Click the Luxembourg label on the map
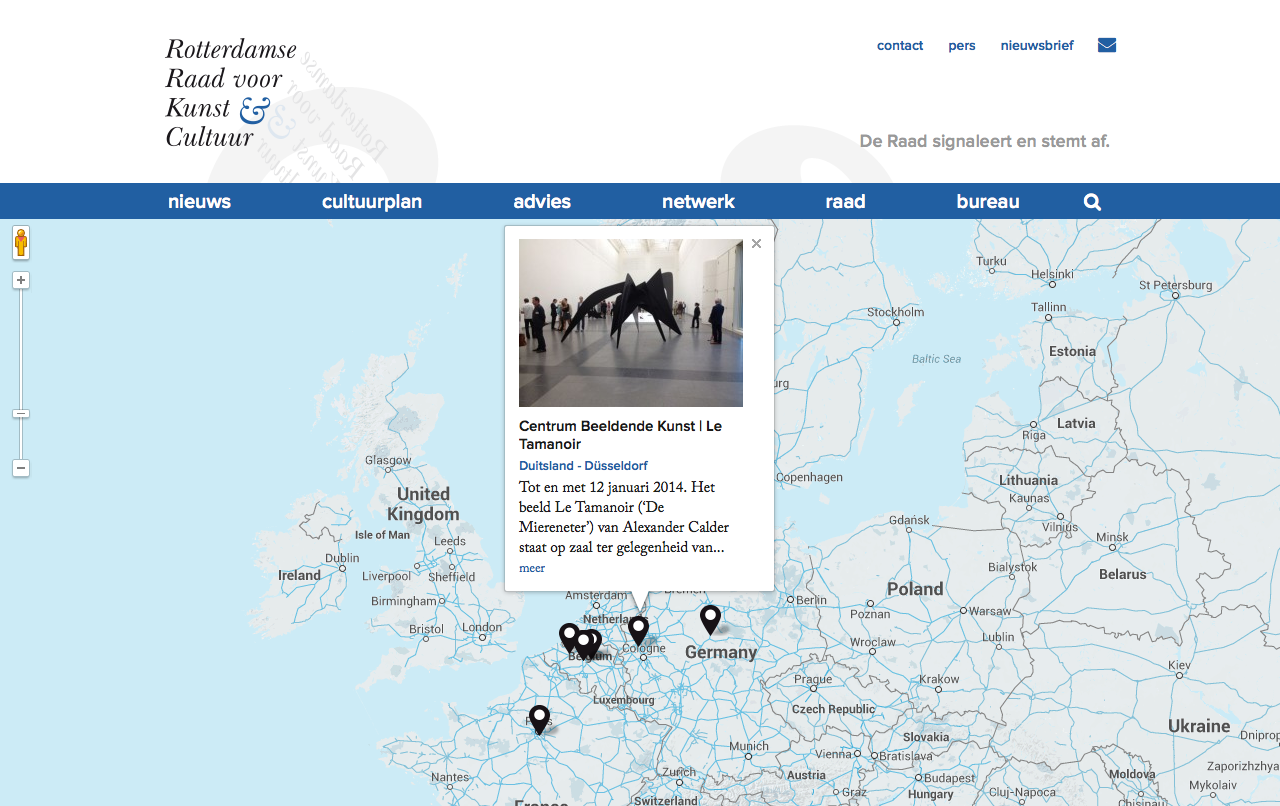1280x806 pixels. point(623,700)
